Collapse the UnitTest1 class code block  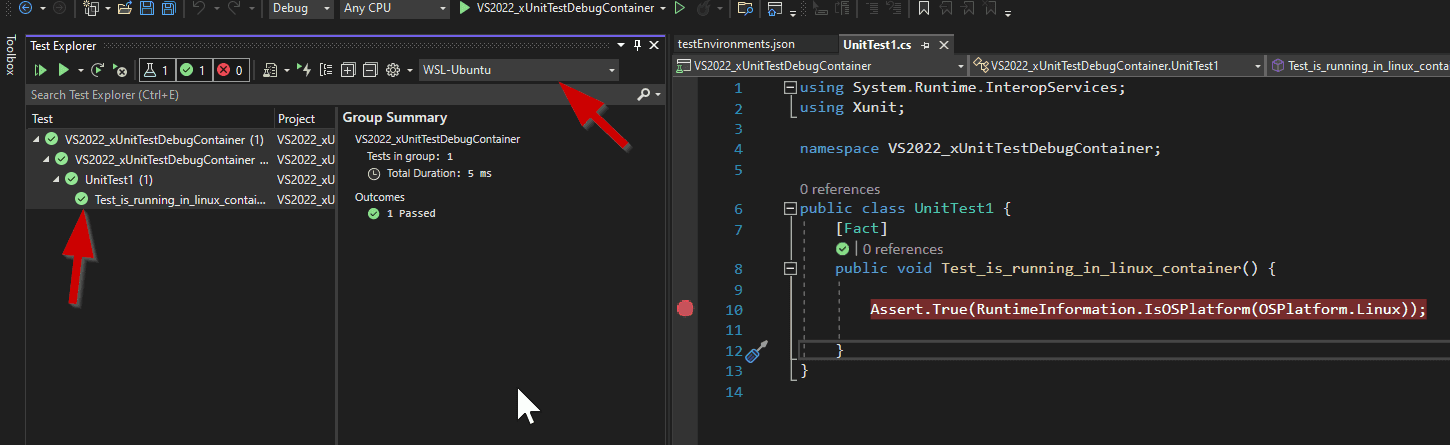[x=791, y=209]
